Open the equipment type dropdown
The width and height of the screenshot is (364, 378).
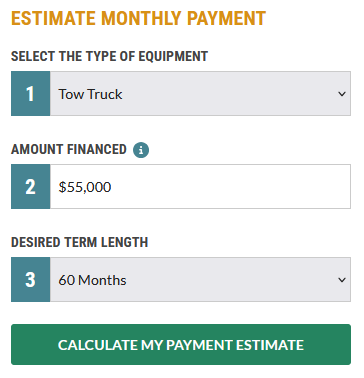200,94
